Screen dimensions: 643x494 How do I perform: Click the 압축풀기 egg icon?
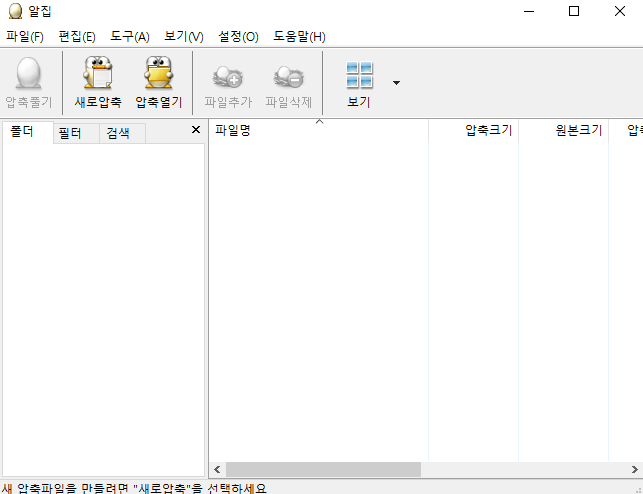(x=28, y=74)
